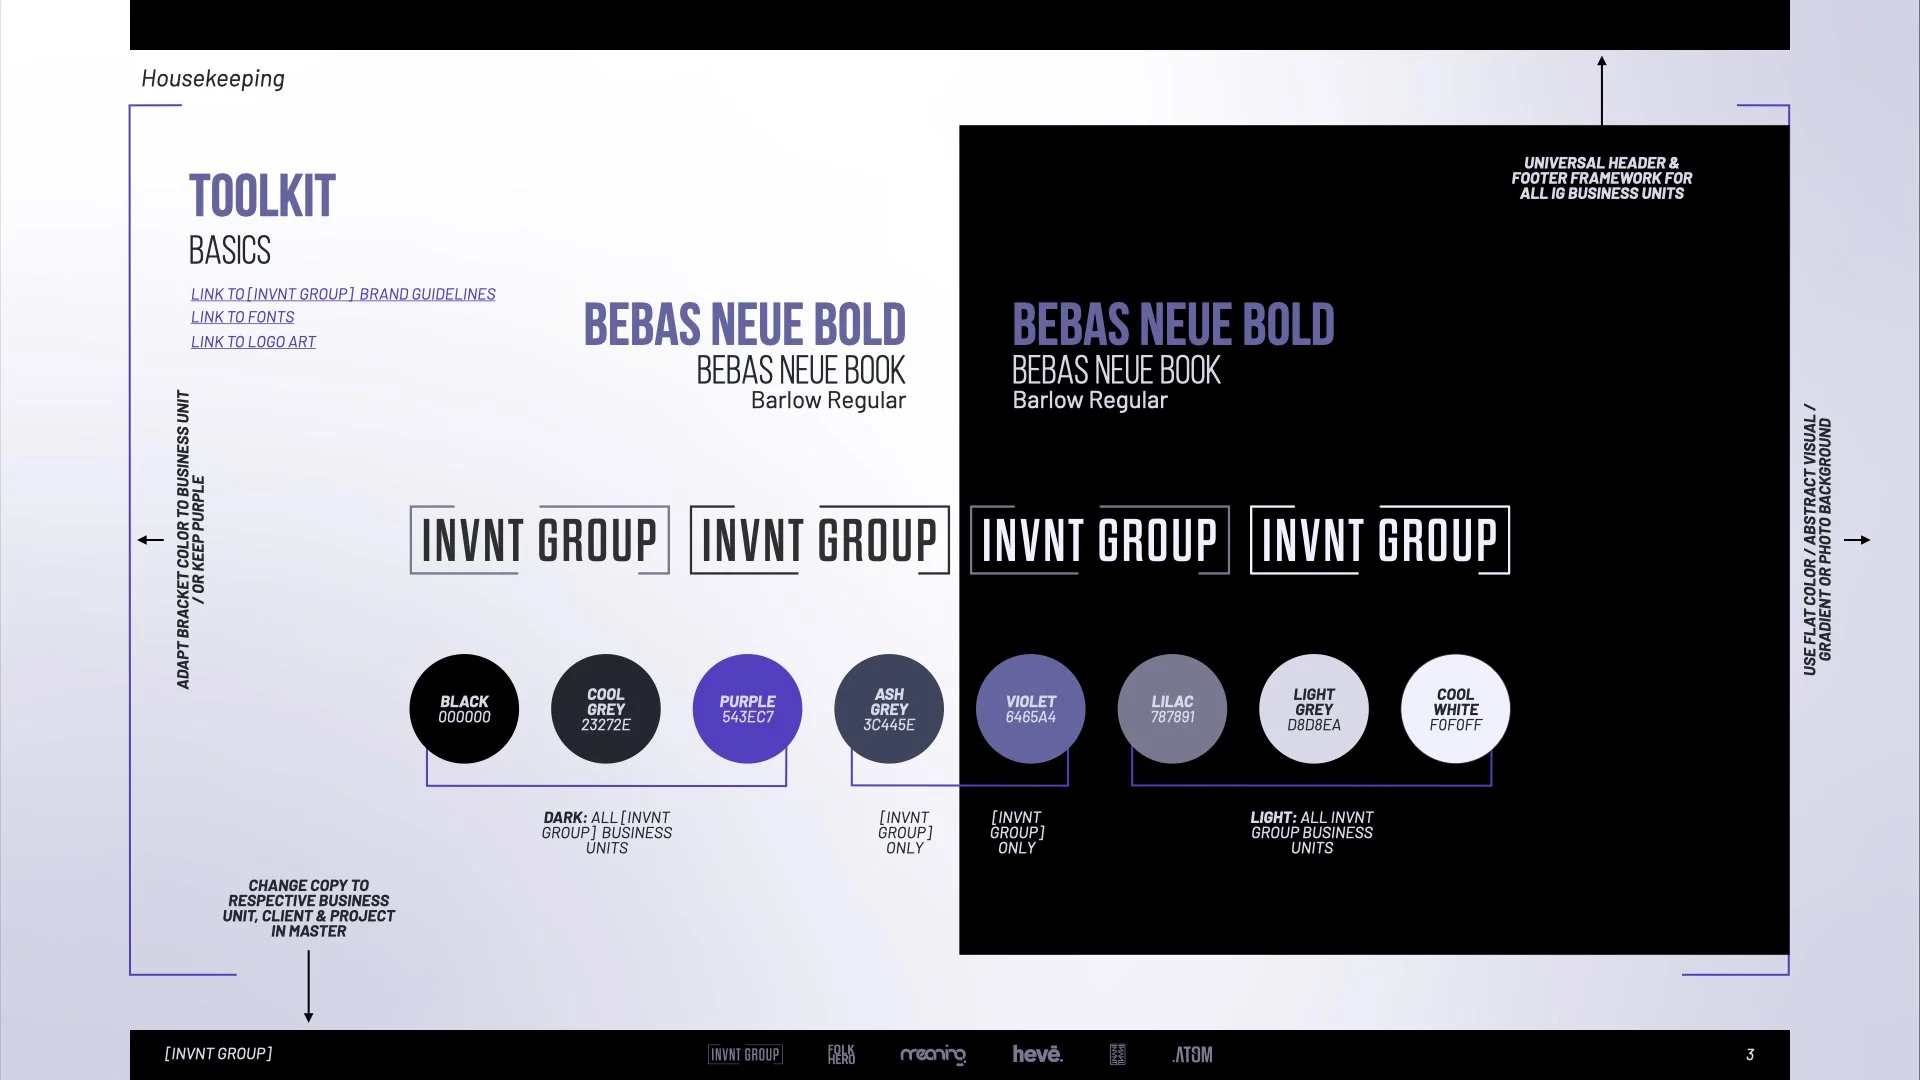Click the Housekeeping label at top left
This screenshot has width=1920, height=1080.
coord(212,78)
